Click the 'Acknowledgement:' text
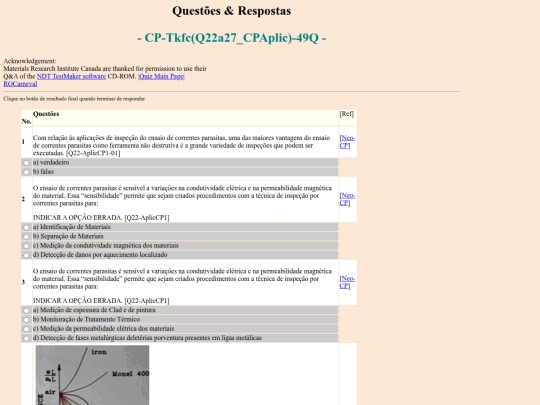The height and width of the screenshot is (405, 540). [x=30, y=61]
